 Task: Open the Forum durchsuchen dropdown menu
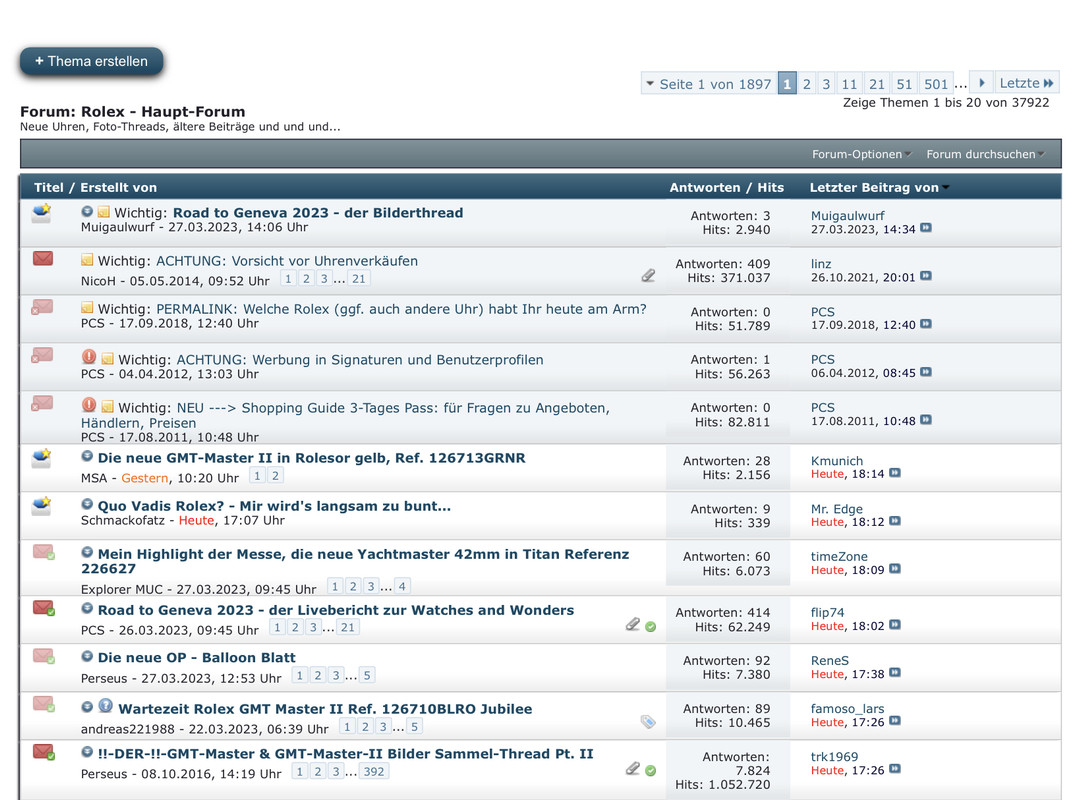click(985, 154)
